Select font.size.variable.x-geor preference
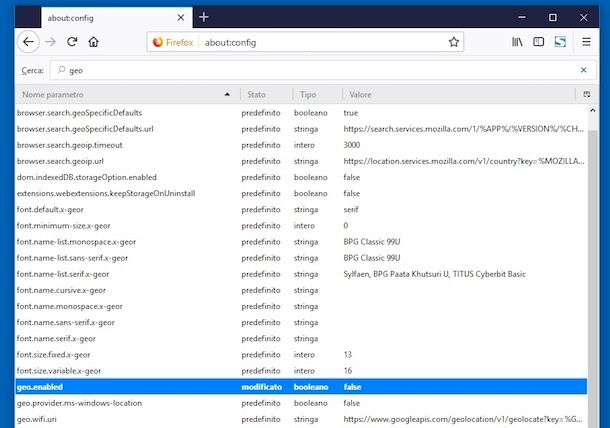Viewport: 610px width, 428px height. 301,371
